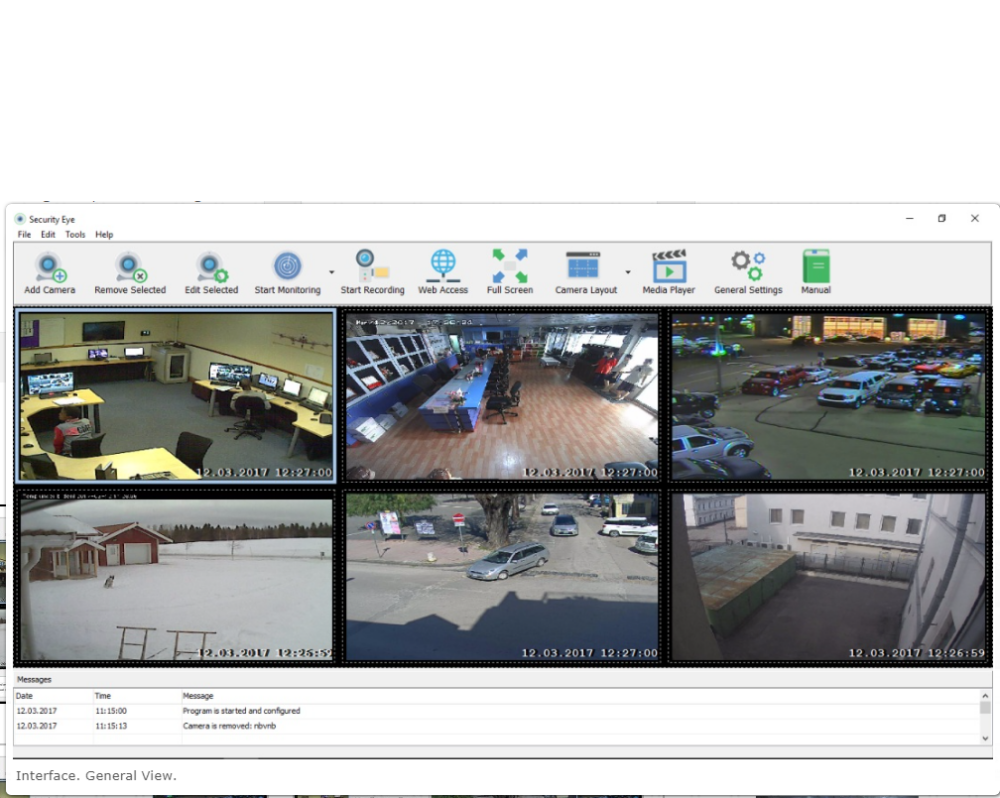The image size is (1000, 798).
Task: Open the Tools menu
Action: tap(75, 235)
